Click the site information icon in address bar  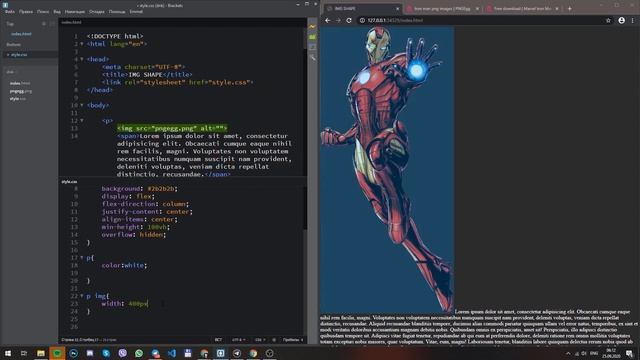tap(362, 20)
